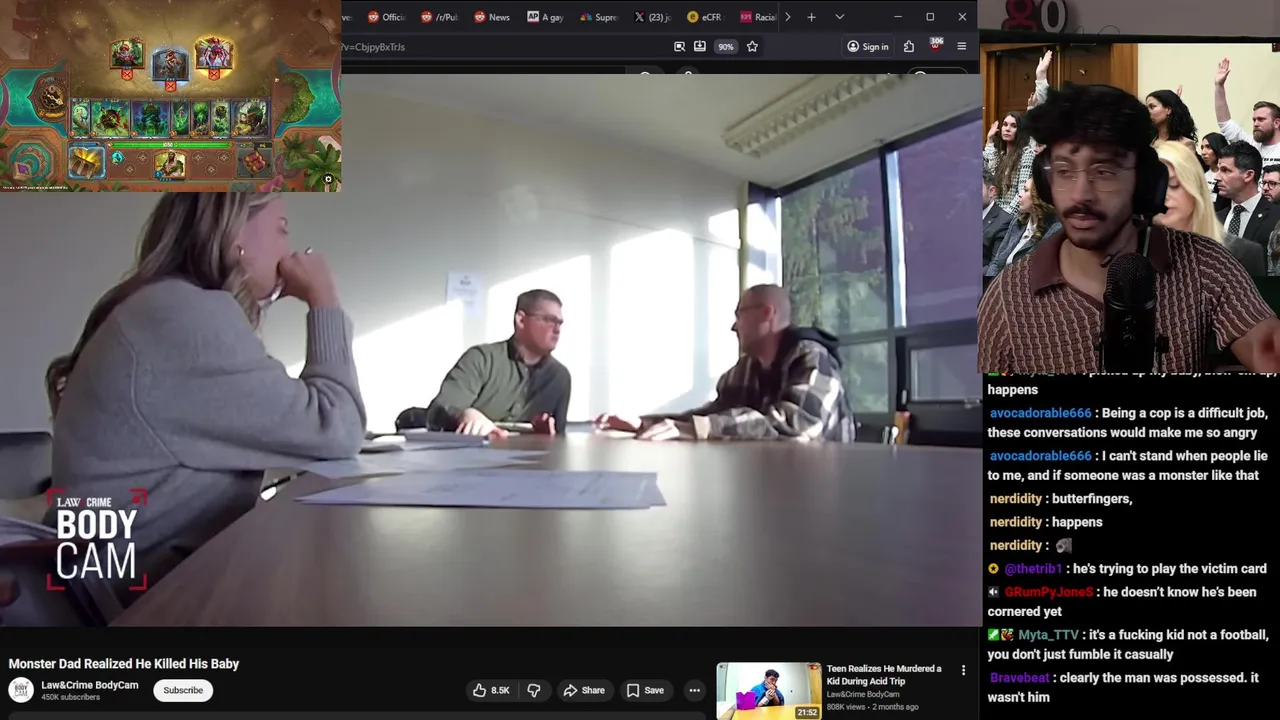The width and height of the screenshot is (1280, 720).
Task: Click the bodycam video player
Action: click(490, 350)
